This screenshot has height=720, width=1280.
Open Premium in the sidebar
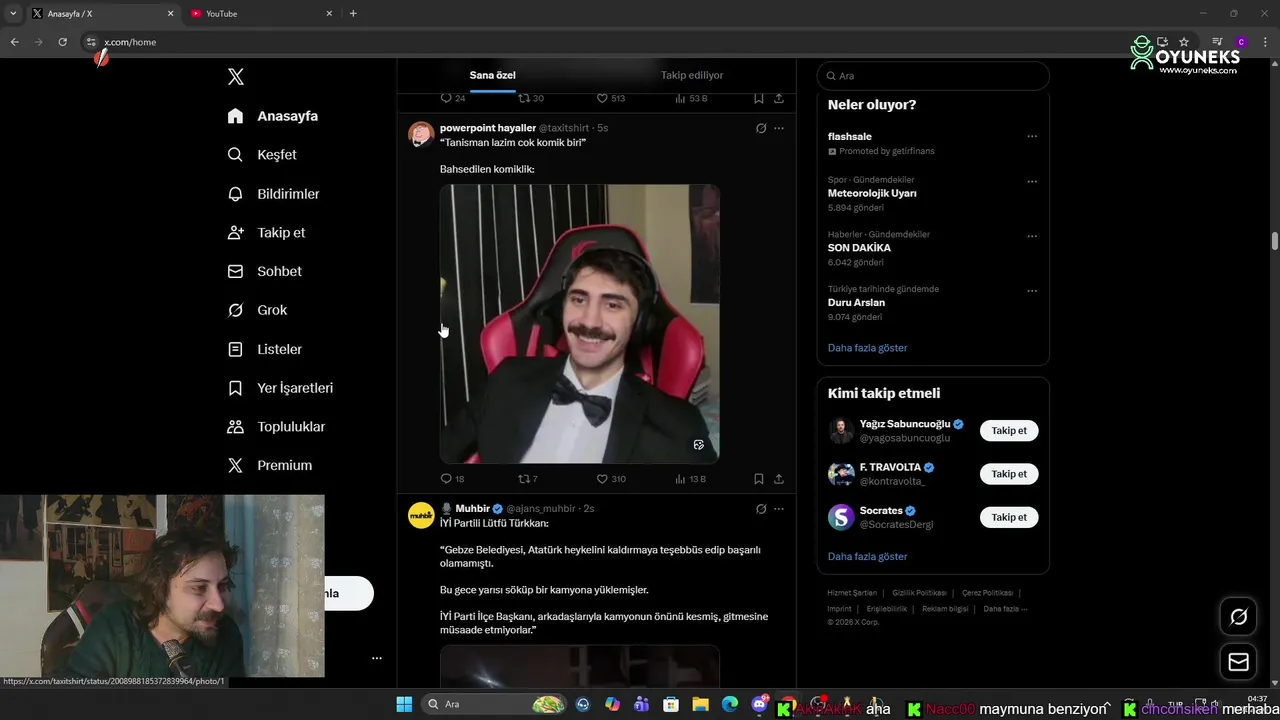point(270,465)
